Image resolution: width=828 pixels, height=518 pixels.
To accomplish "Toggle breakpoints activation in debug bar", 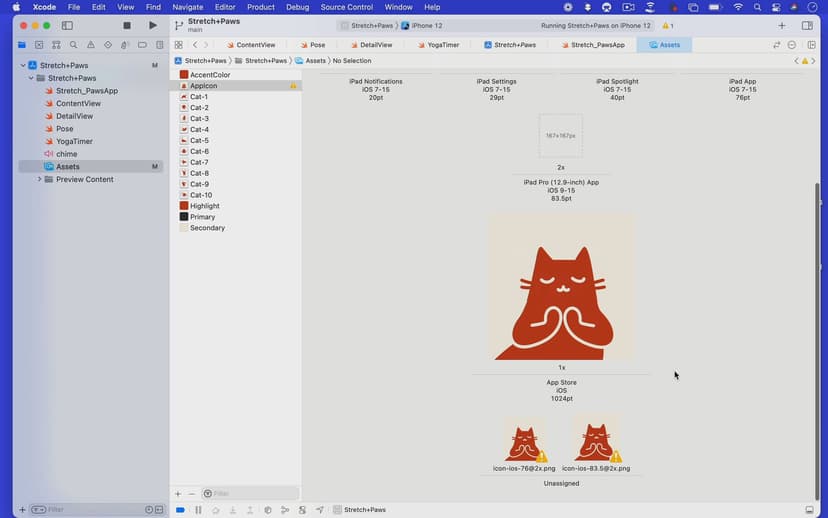I will (180, 510).
